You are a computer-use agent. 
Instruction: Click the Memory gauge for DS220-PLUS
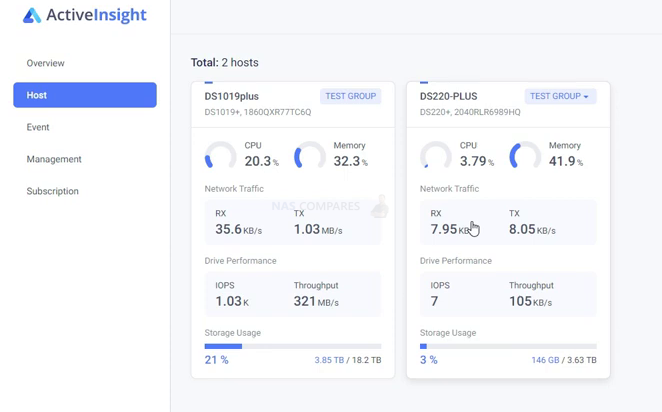(x=525, y=155)
